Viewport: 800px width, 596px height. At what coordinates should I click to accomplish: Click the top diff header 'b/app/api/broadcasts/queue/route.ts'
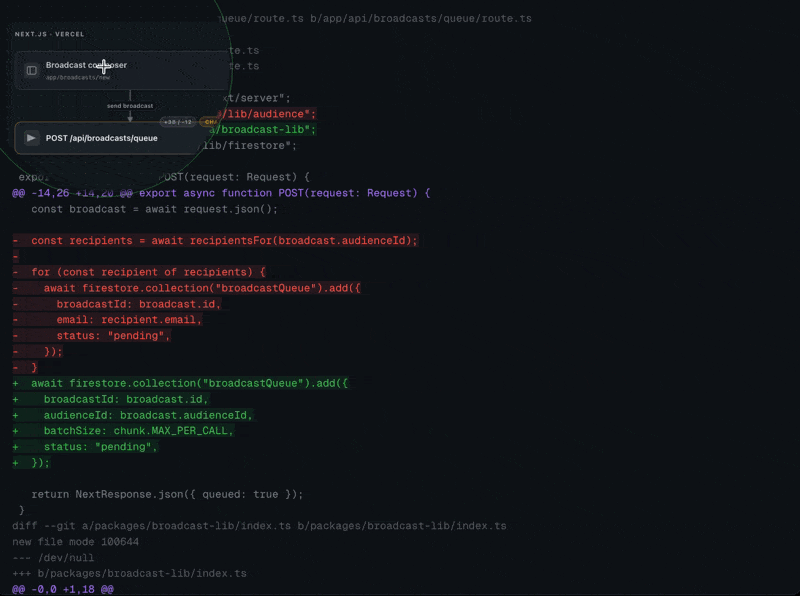421,18
